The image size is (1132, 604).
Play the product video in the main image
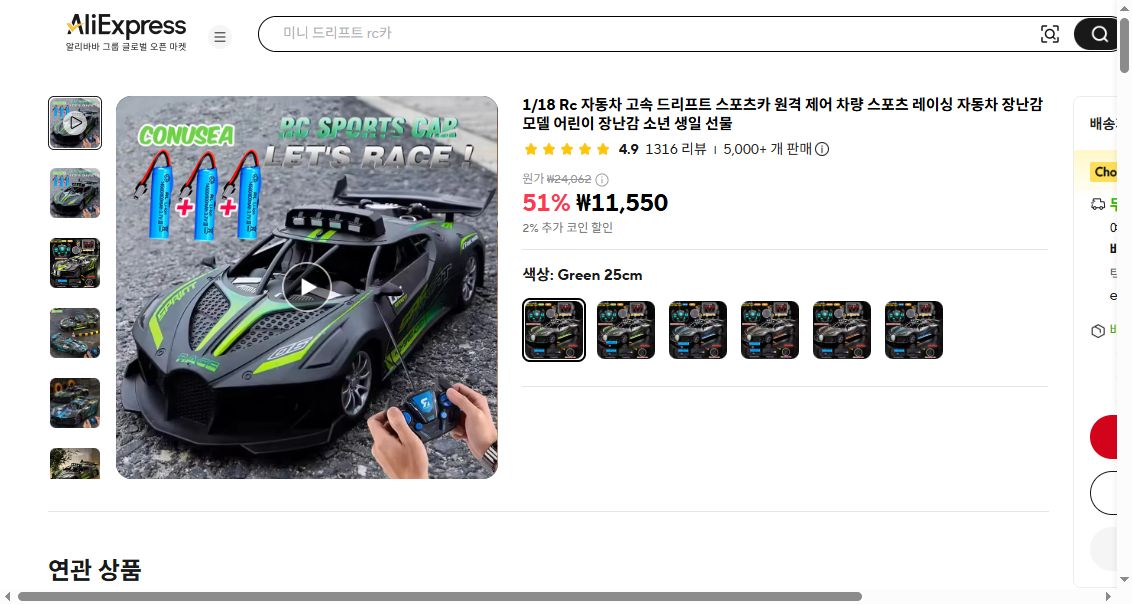(x=307, y=287)
